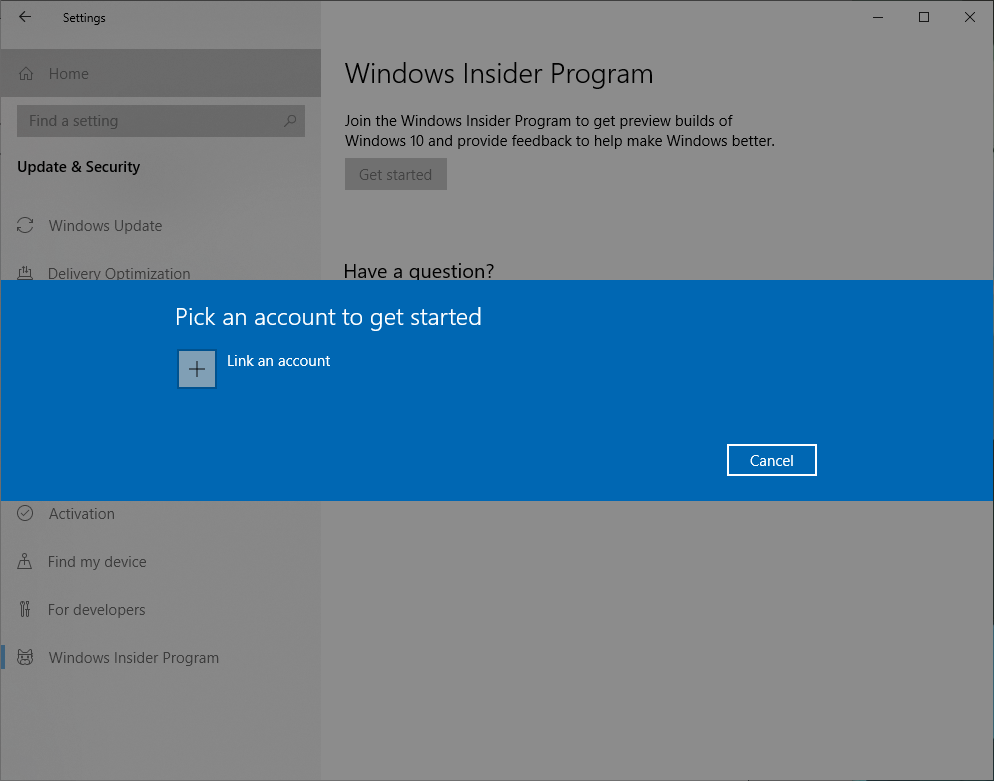Cancel the account picker dialog
Screen dimensions: 994x781
pyautogui.click(x=771, y=459)
